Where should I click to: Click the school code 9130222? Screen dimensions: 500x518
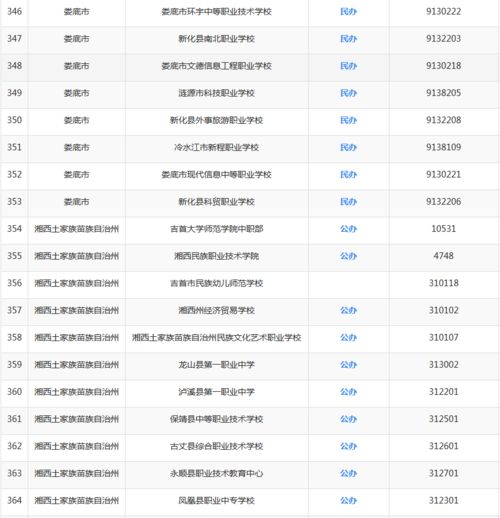[x=443, y=12]
